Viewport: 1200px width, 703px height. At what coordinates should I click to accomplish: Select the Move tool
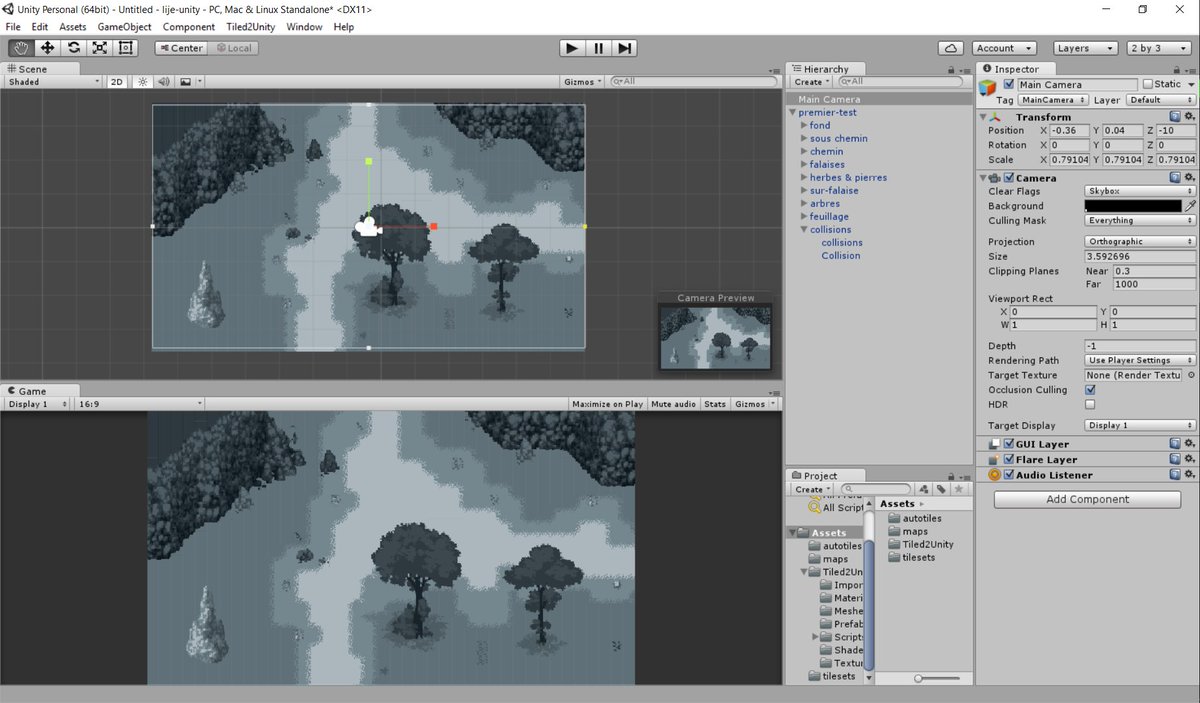[47, 47]
